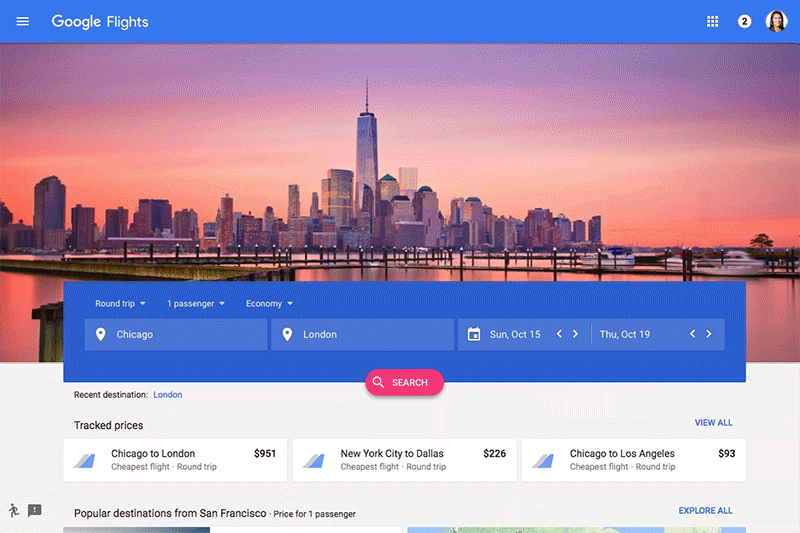
Task: Click airline icon on New York City card
Action: [x=314, y=461]
